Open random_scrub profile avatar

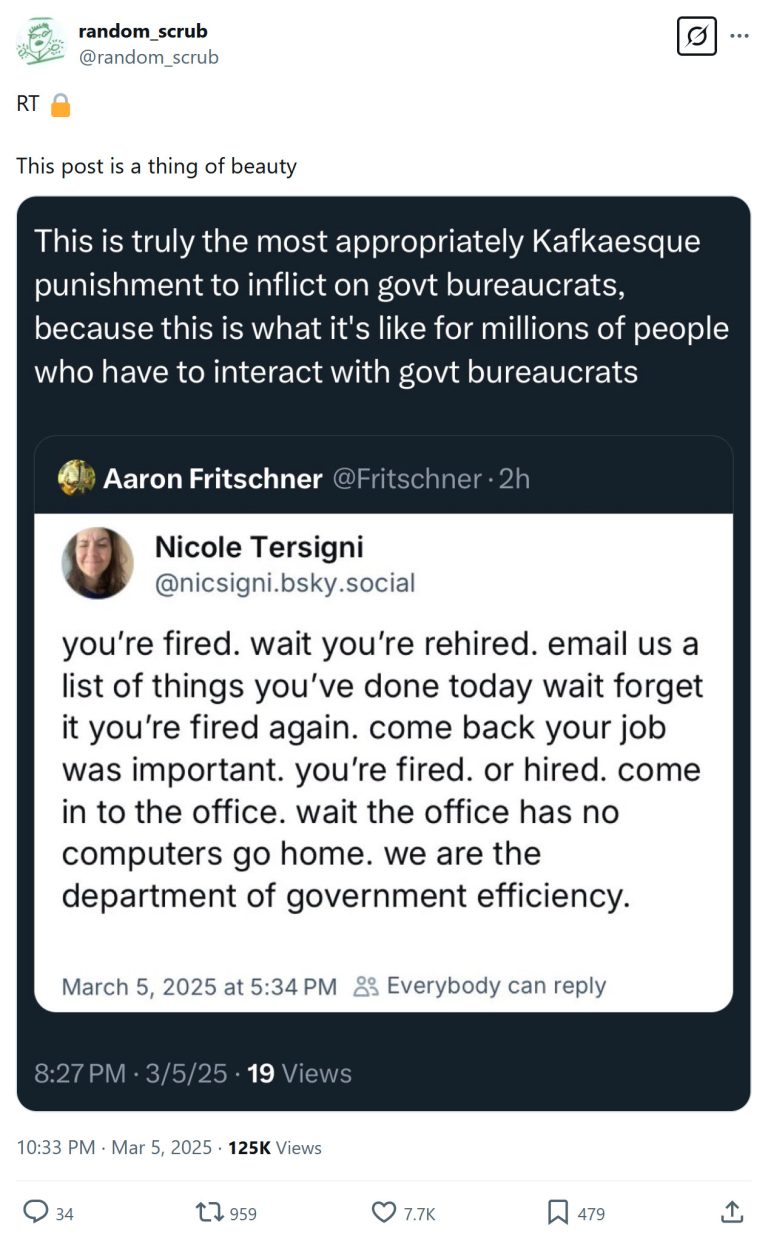coord(41,42)
